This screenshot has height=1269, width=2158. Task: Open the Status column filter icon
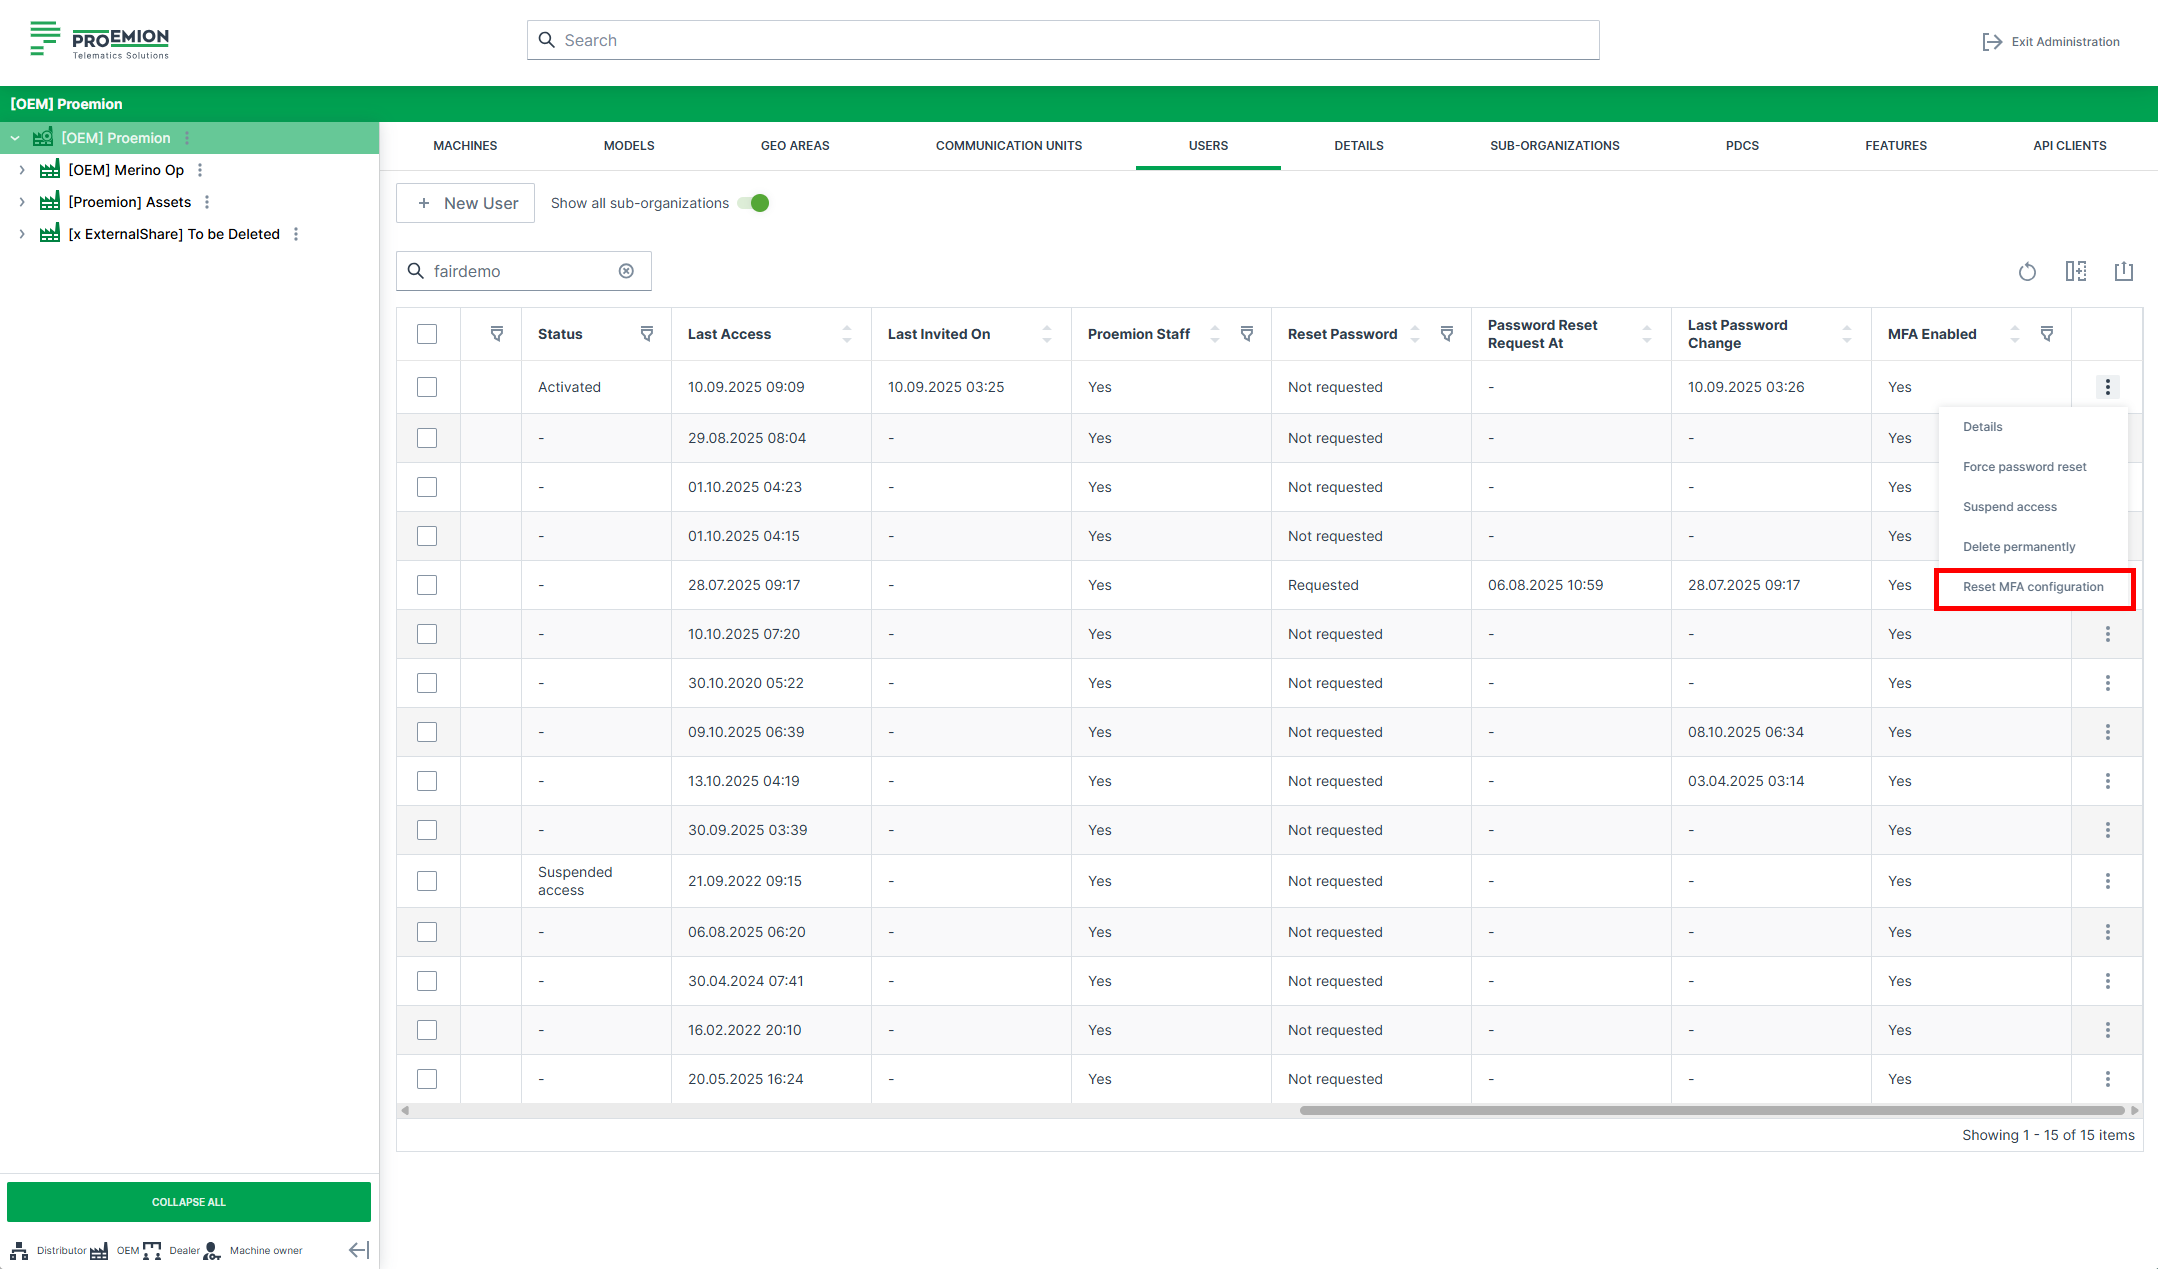(x=647, y=334)
